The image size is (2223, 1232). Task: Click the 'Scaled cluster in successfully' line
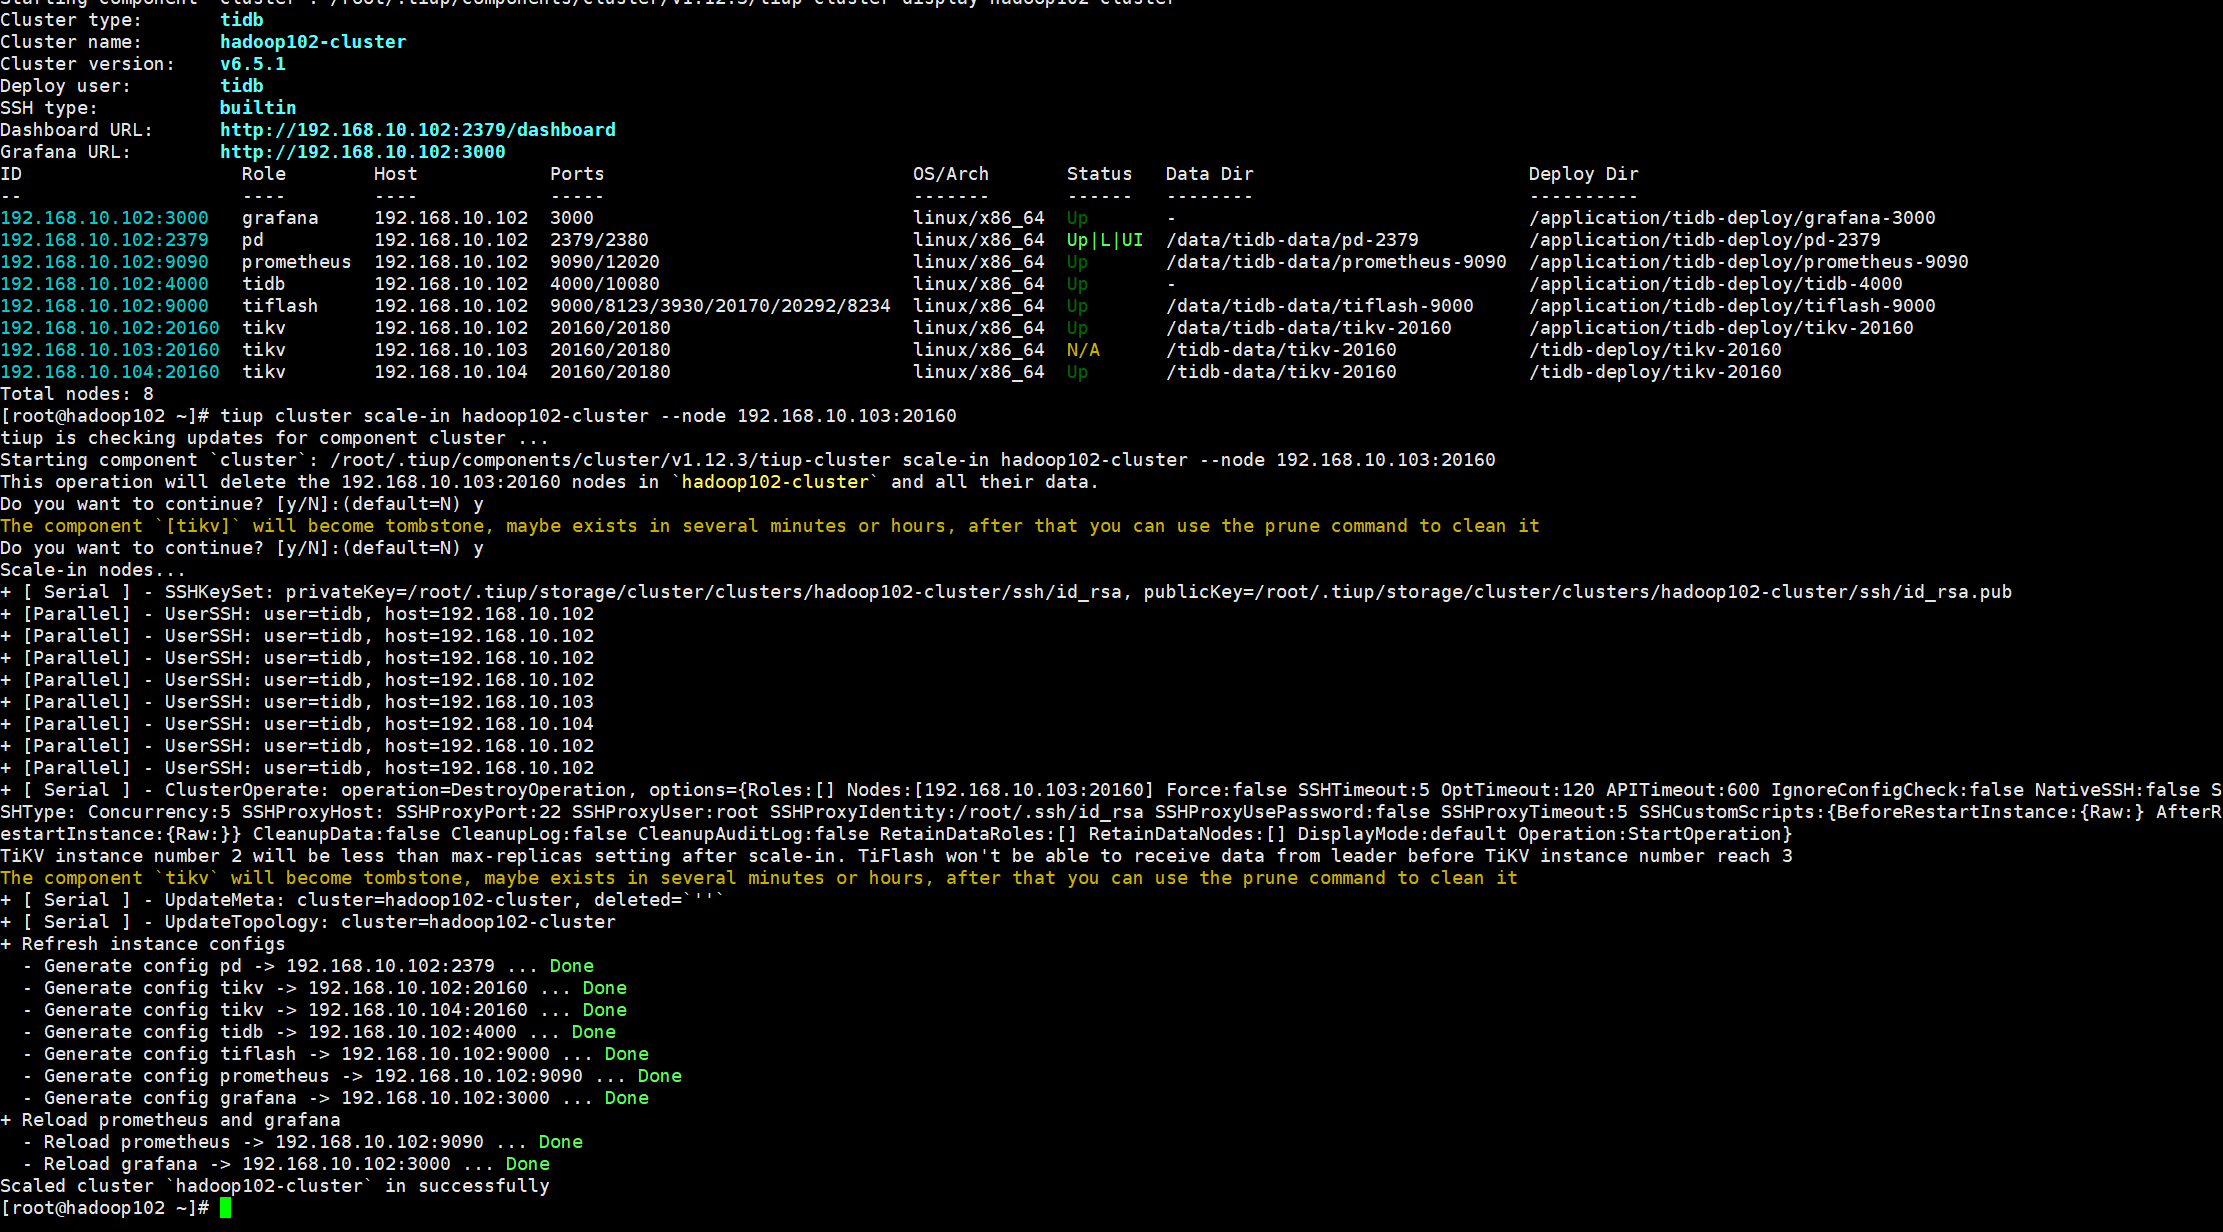pyautogui.click(x=275, y=1186)
